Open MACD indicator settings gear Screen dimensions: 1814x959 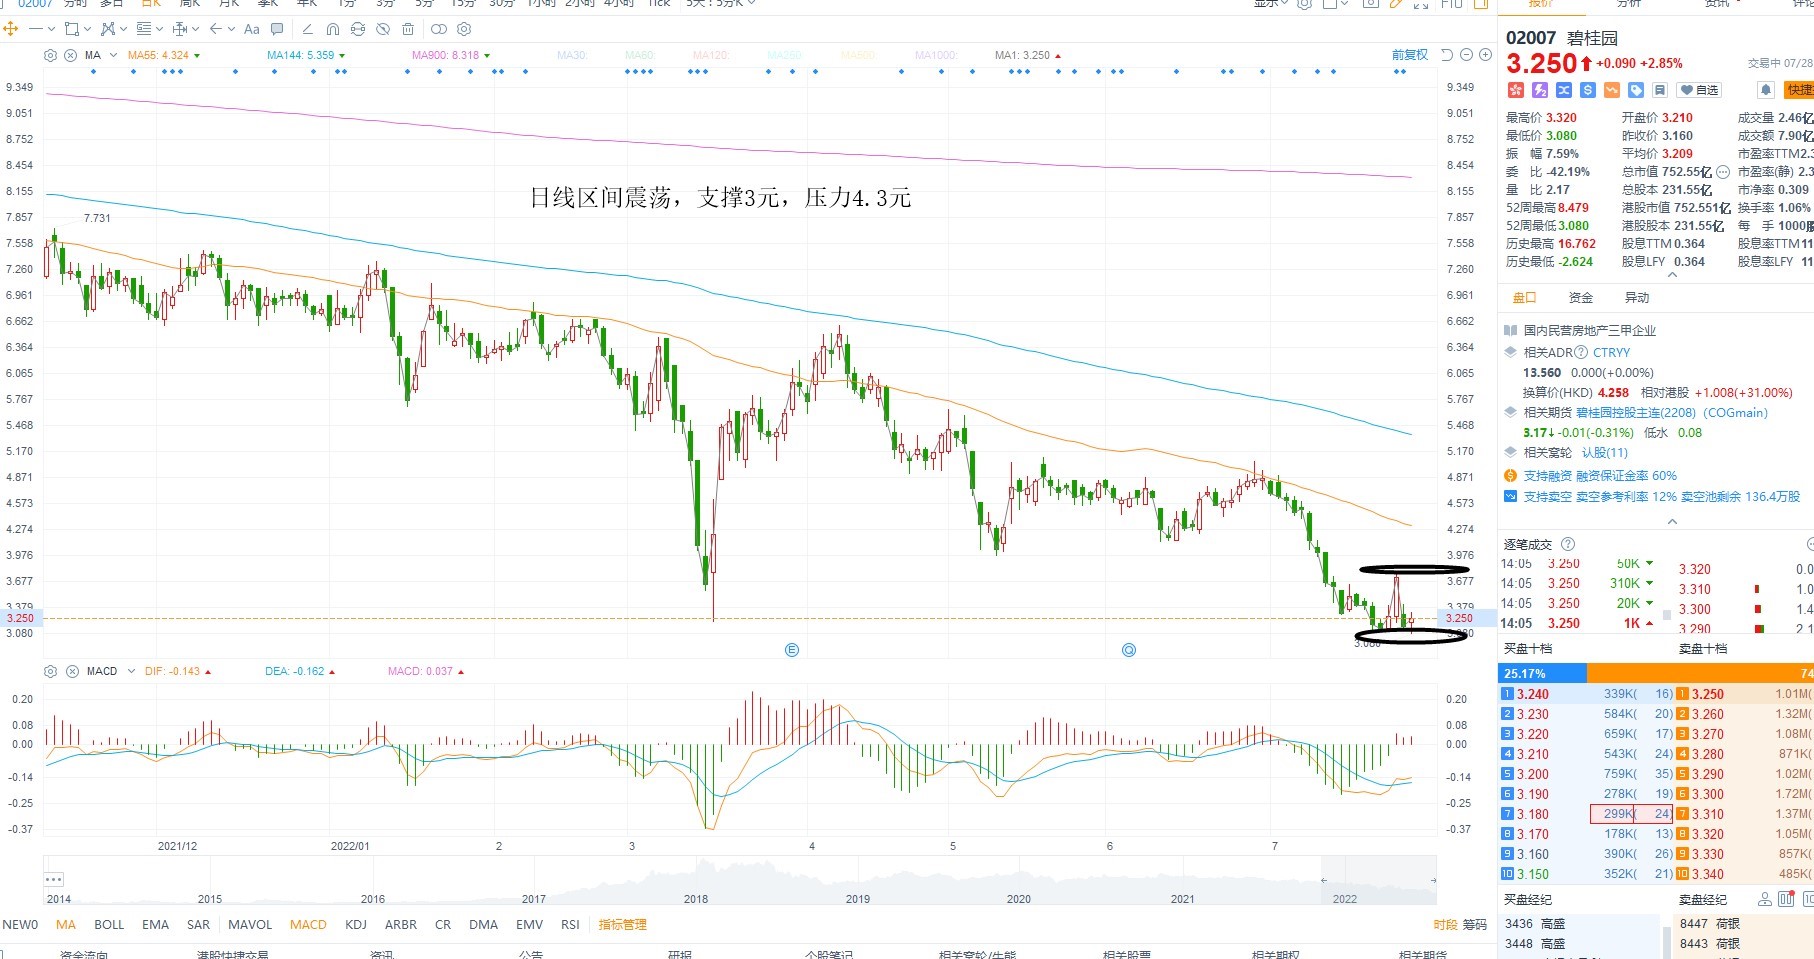click(x=51, y=671)
